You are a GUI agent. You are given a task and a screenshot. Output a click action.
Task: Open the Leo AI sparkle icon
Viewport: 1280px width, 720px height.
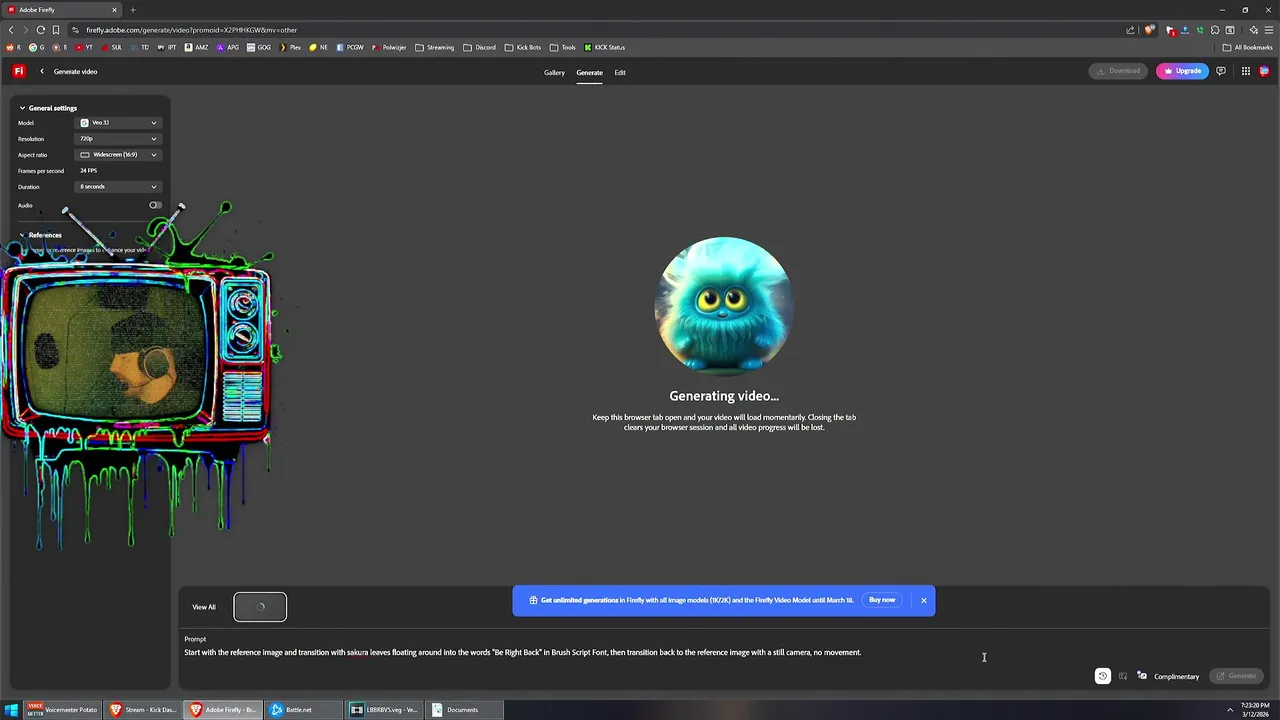[x=1253, y=30]
